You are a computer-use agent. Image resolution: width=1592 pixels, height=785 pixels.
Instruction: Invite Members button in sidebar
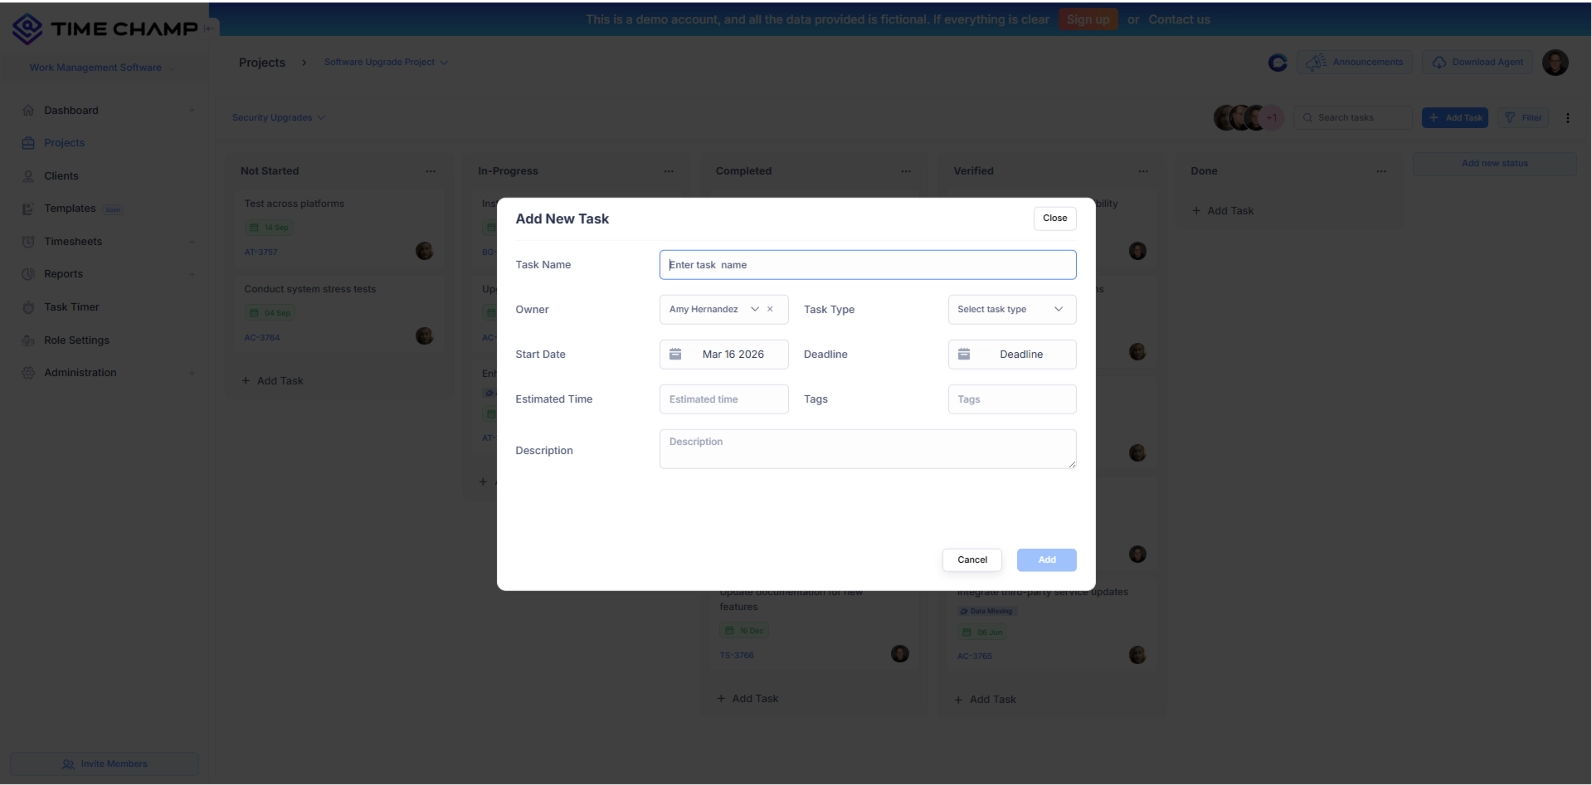(x=104, y=764)
